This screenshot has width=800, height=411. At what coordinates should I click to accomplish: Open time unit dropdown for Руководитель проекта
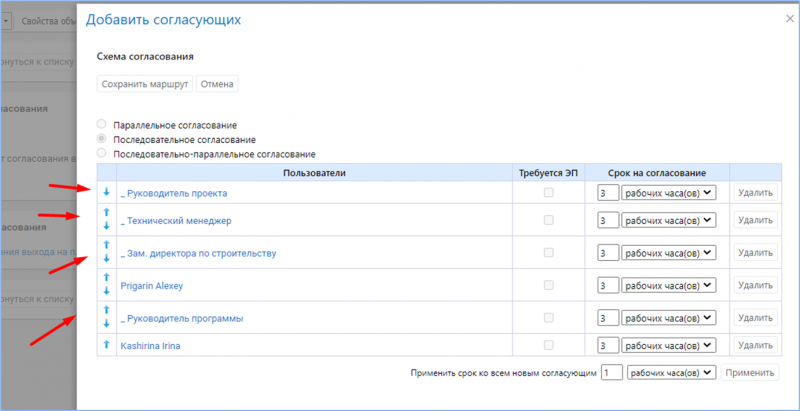[667, 193]
